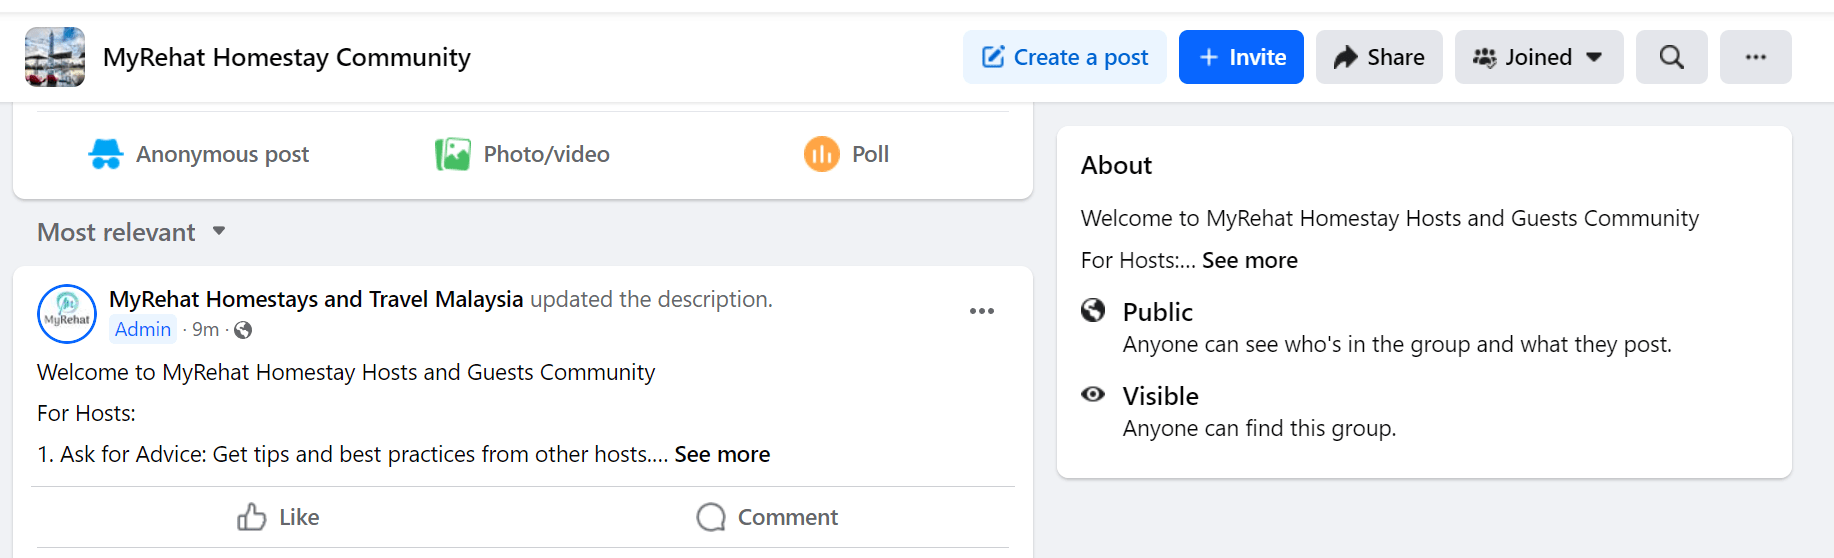Click the Visible eye icon in About
Image resolution: width=1834 pixels, height=558 pixels.
(1093, 394)
